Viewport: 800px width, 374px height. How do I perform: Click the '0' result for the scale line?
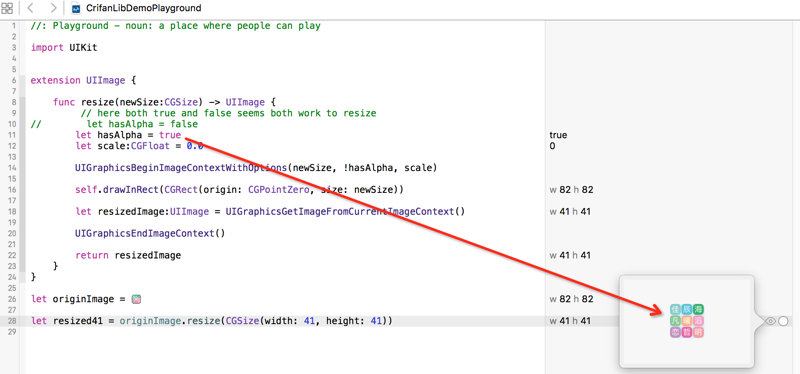point(553,146)
